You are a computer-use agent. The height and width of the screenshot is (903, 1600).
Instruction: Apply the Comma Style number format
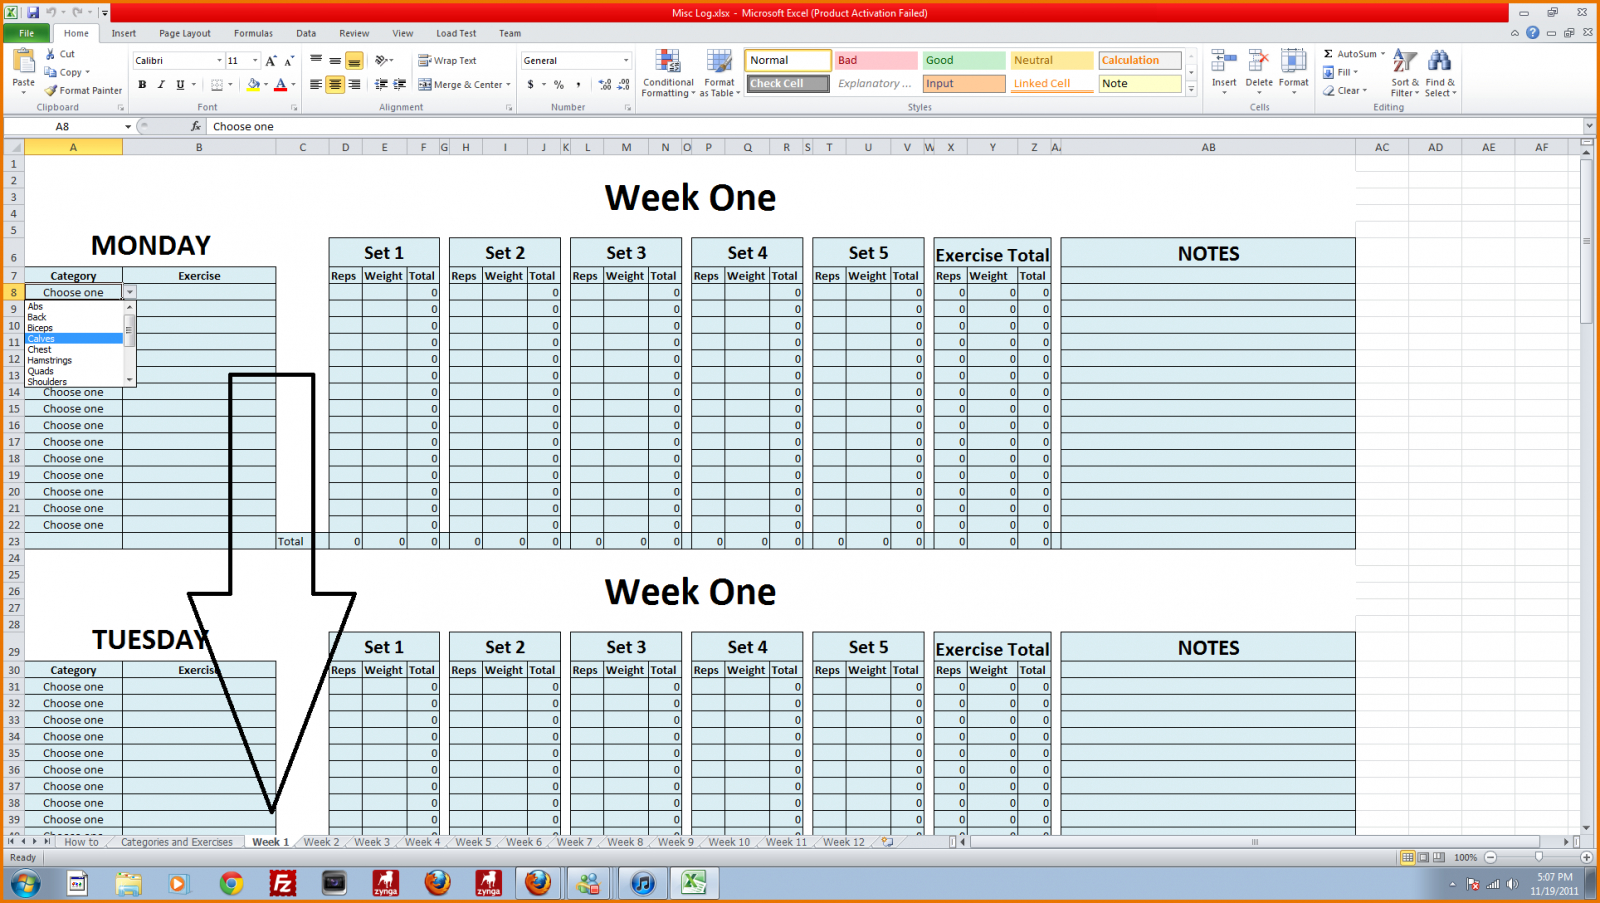[x=578, y=85]
